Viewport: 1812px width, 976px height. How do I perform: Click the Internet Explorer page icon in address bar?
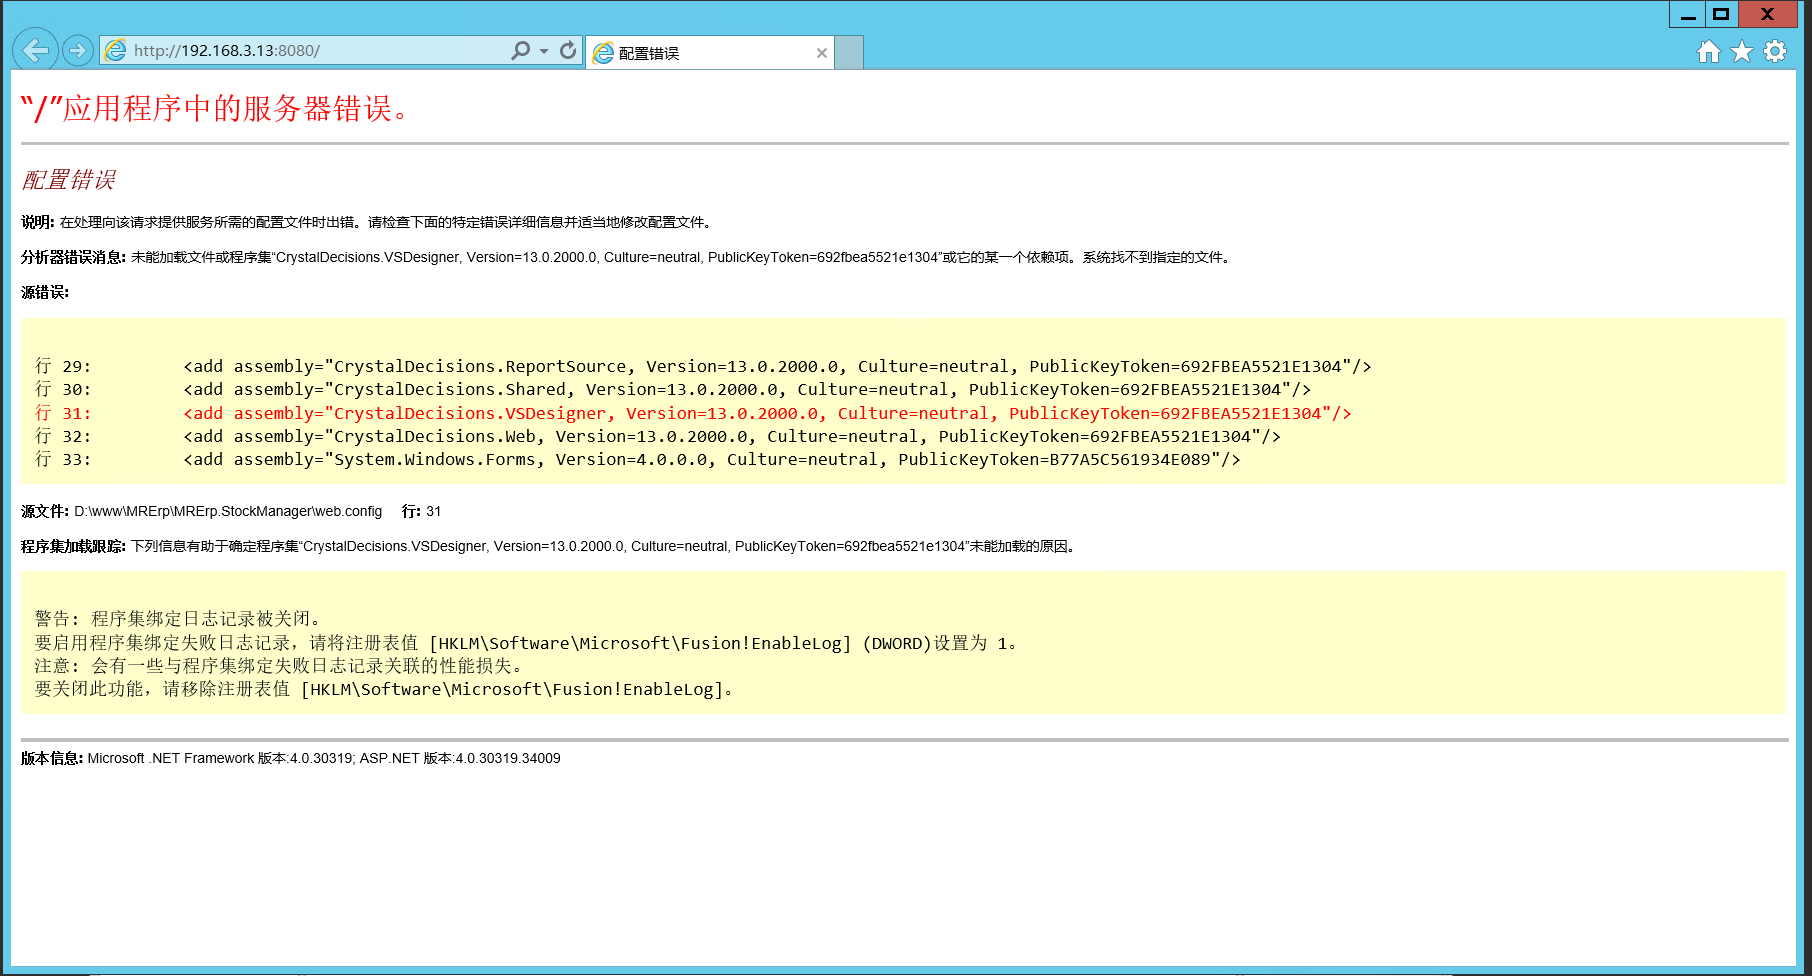pyautogui.click(x=116, y=50)
